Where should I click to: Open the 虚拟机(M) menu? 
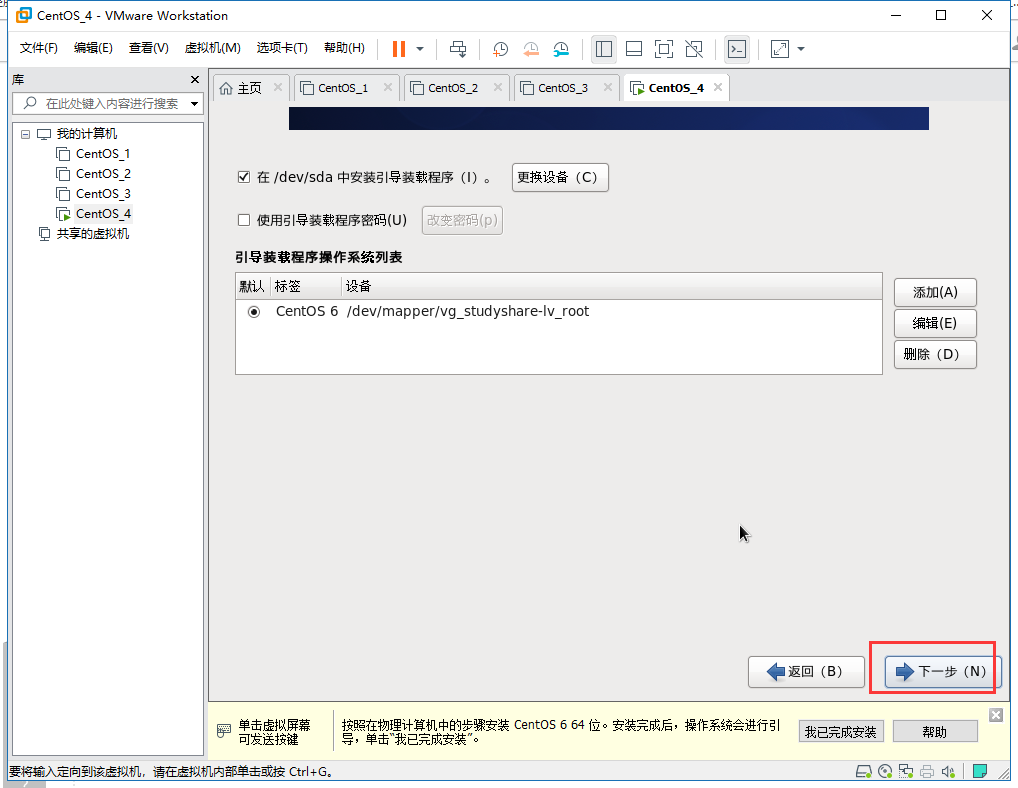212,48
